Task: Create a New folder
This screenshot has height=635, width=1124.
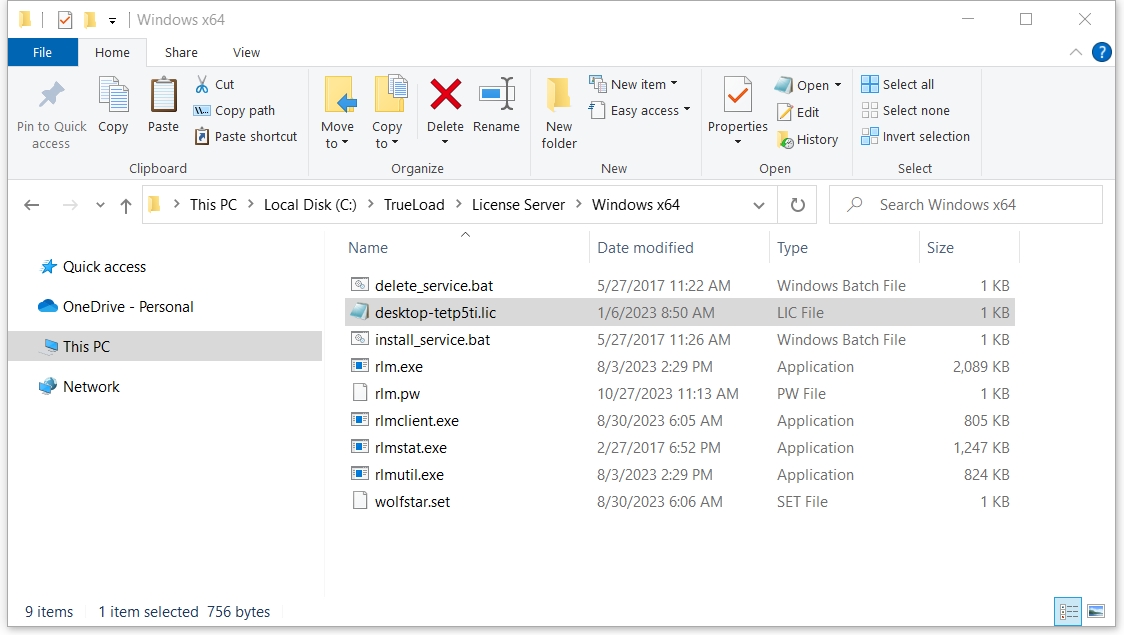Action: coord(559,97)
